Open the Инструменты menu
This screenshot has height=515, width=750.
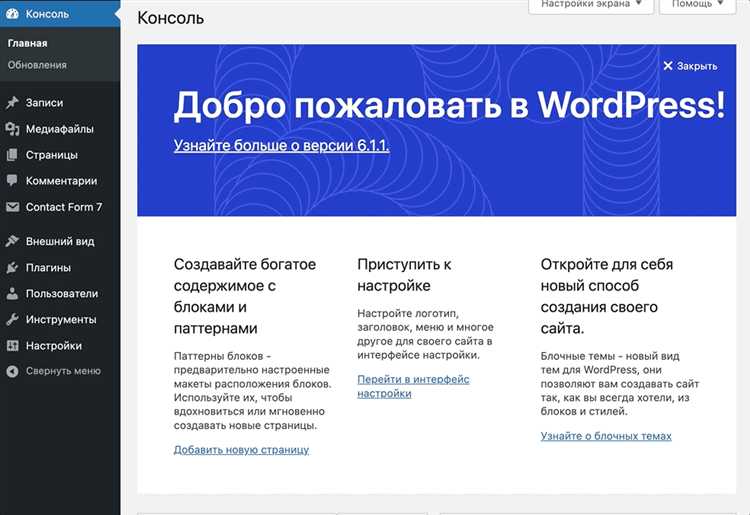point(60,319)
